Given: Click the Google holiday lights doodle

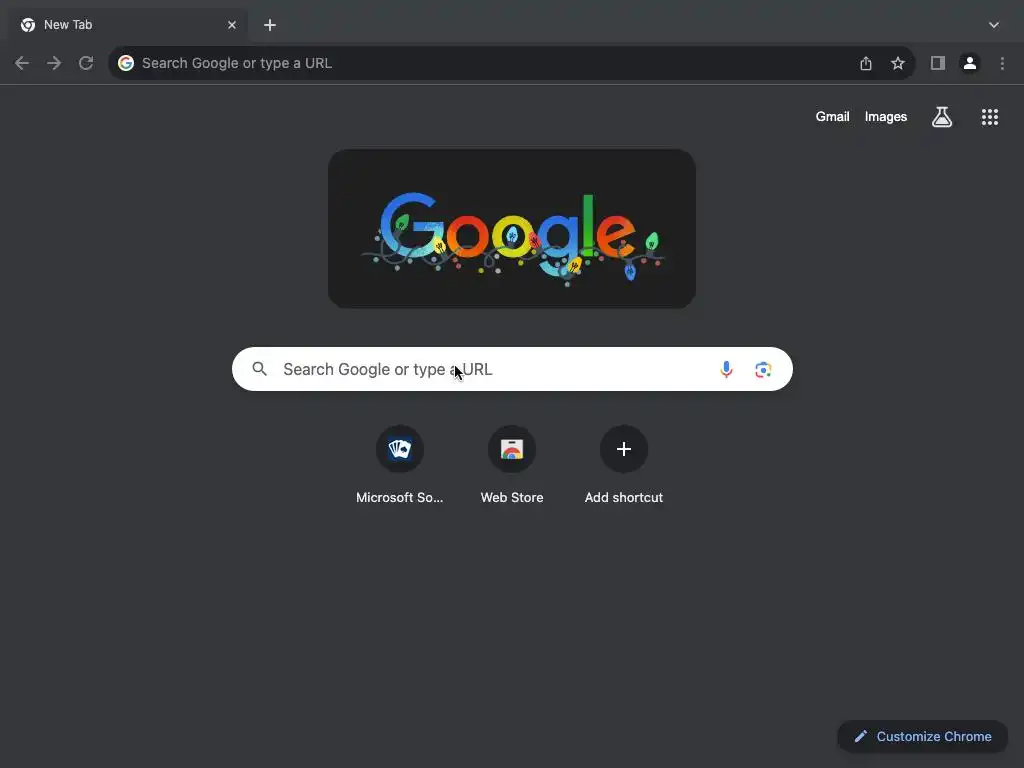Looking at the screenshot, I should 512,229.
